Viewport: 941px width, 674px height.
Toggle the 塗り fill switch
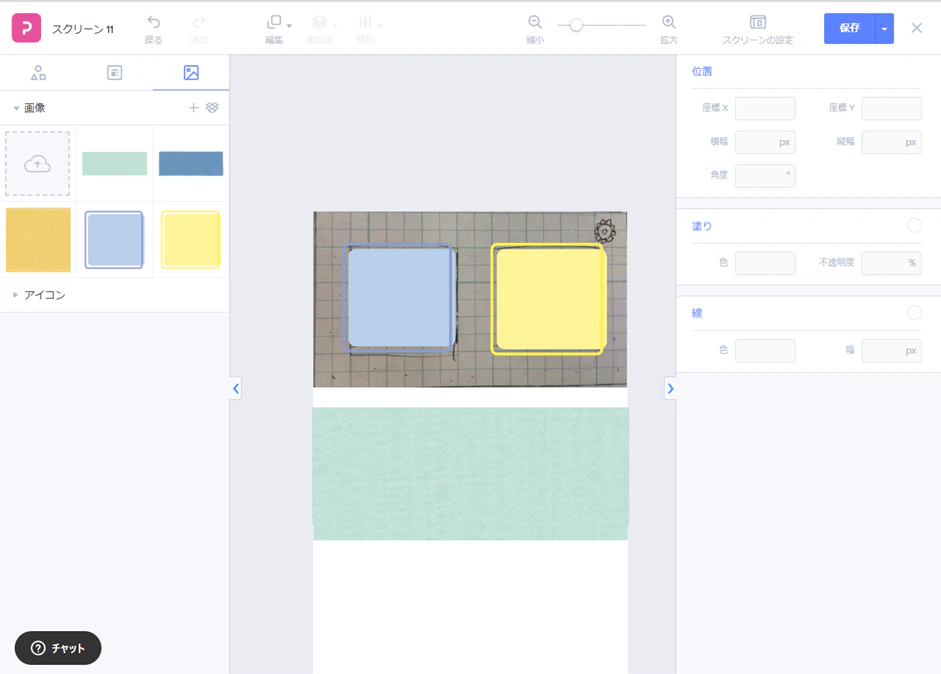tap(914, 226)
